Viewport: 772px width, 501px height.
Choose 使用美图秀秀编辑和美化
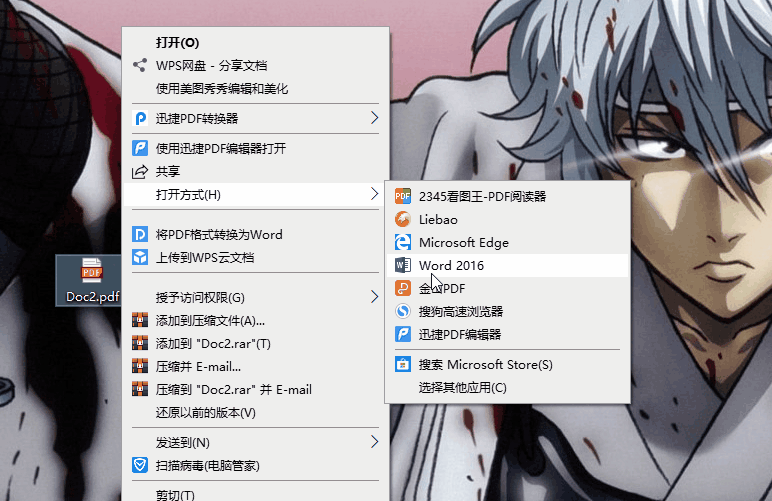(x=255, y=89)
